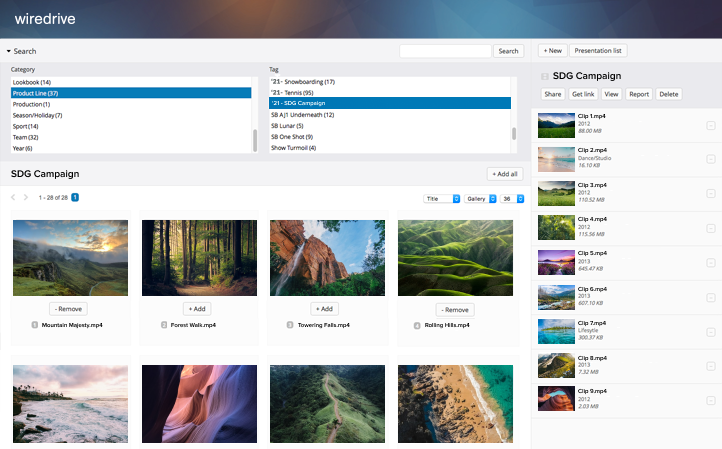Click into the search text field
This screenshot has width=722, height=449.
(x=445, y=51)
